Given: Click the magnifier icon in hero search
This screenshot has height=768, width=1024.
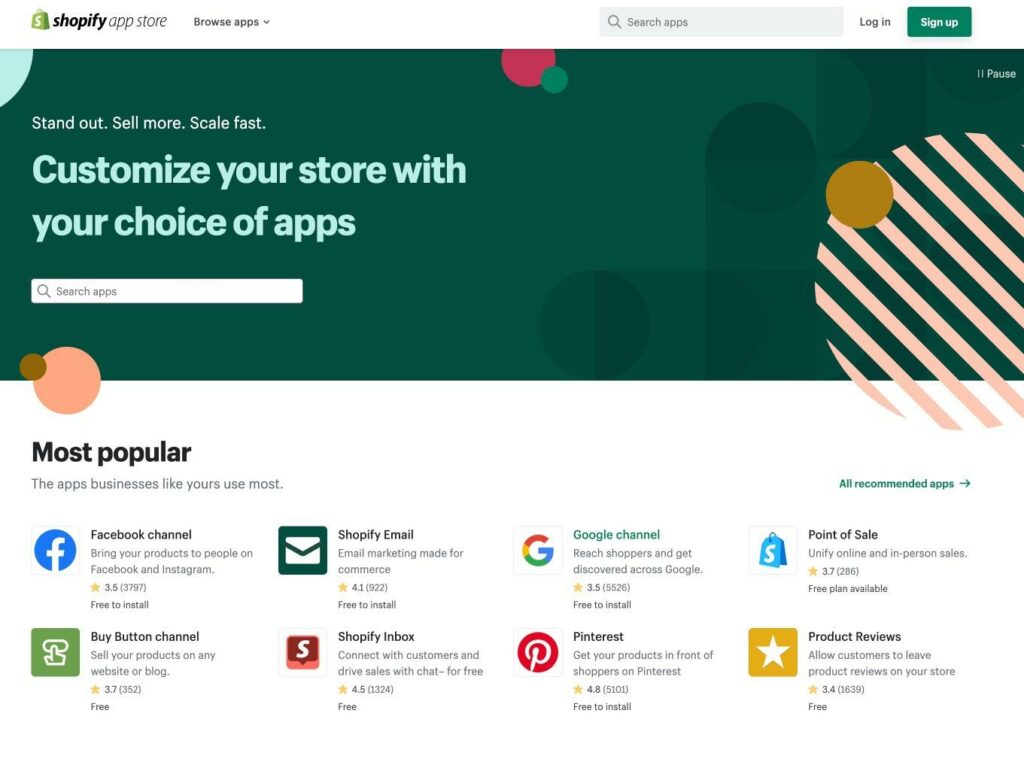Looking at the screenshot, I should coord(44,291).
